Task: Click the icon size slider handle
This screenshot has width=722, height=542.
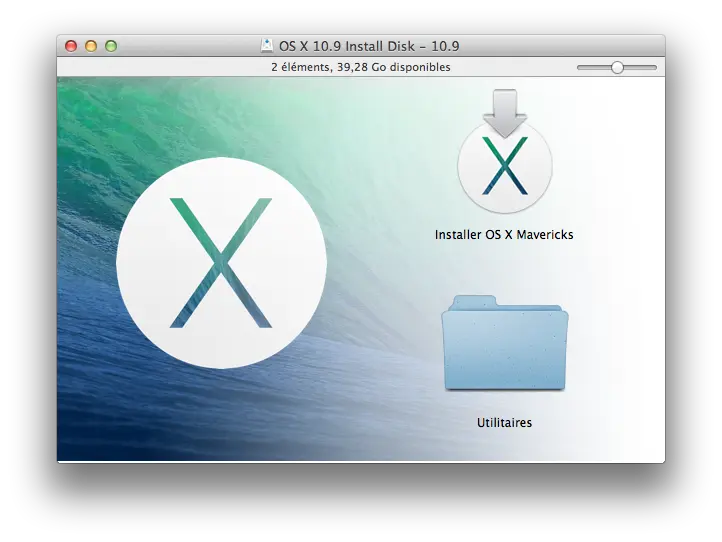Action: (617, 67)
